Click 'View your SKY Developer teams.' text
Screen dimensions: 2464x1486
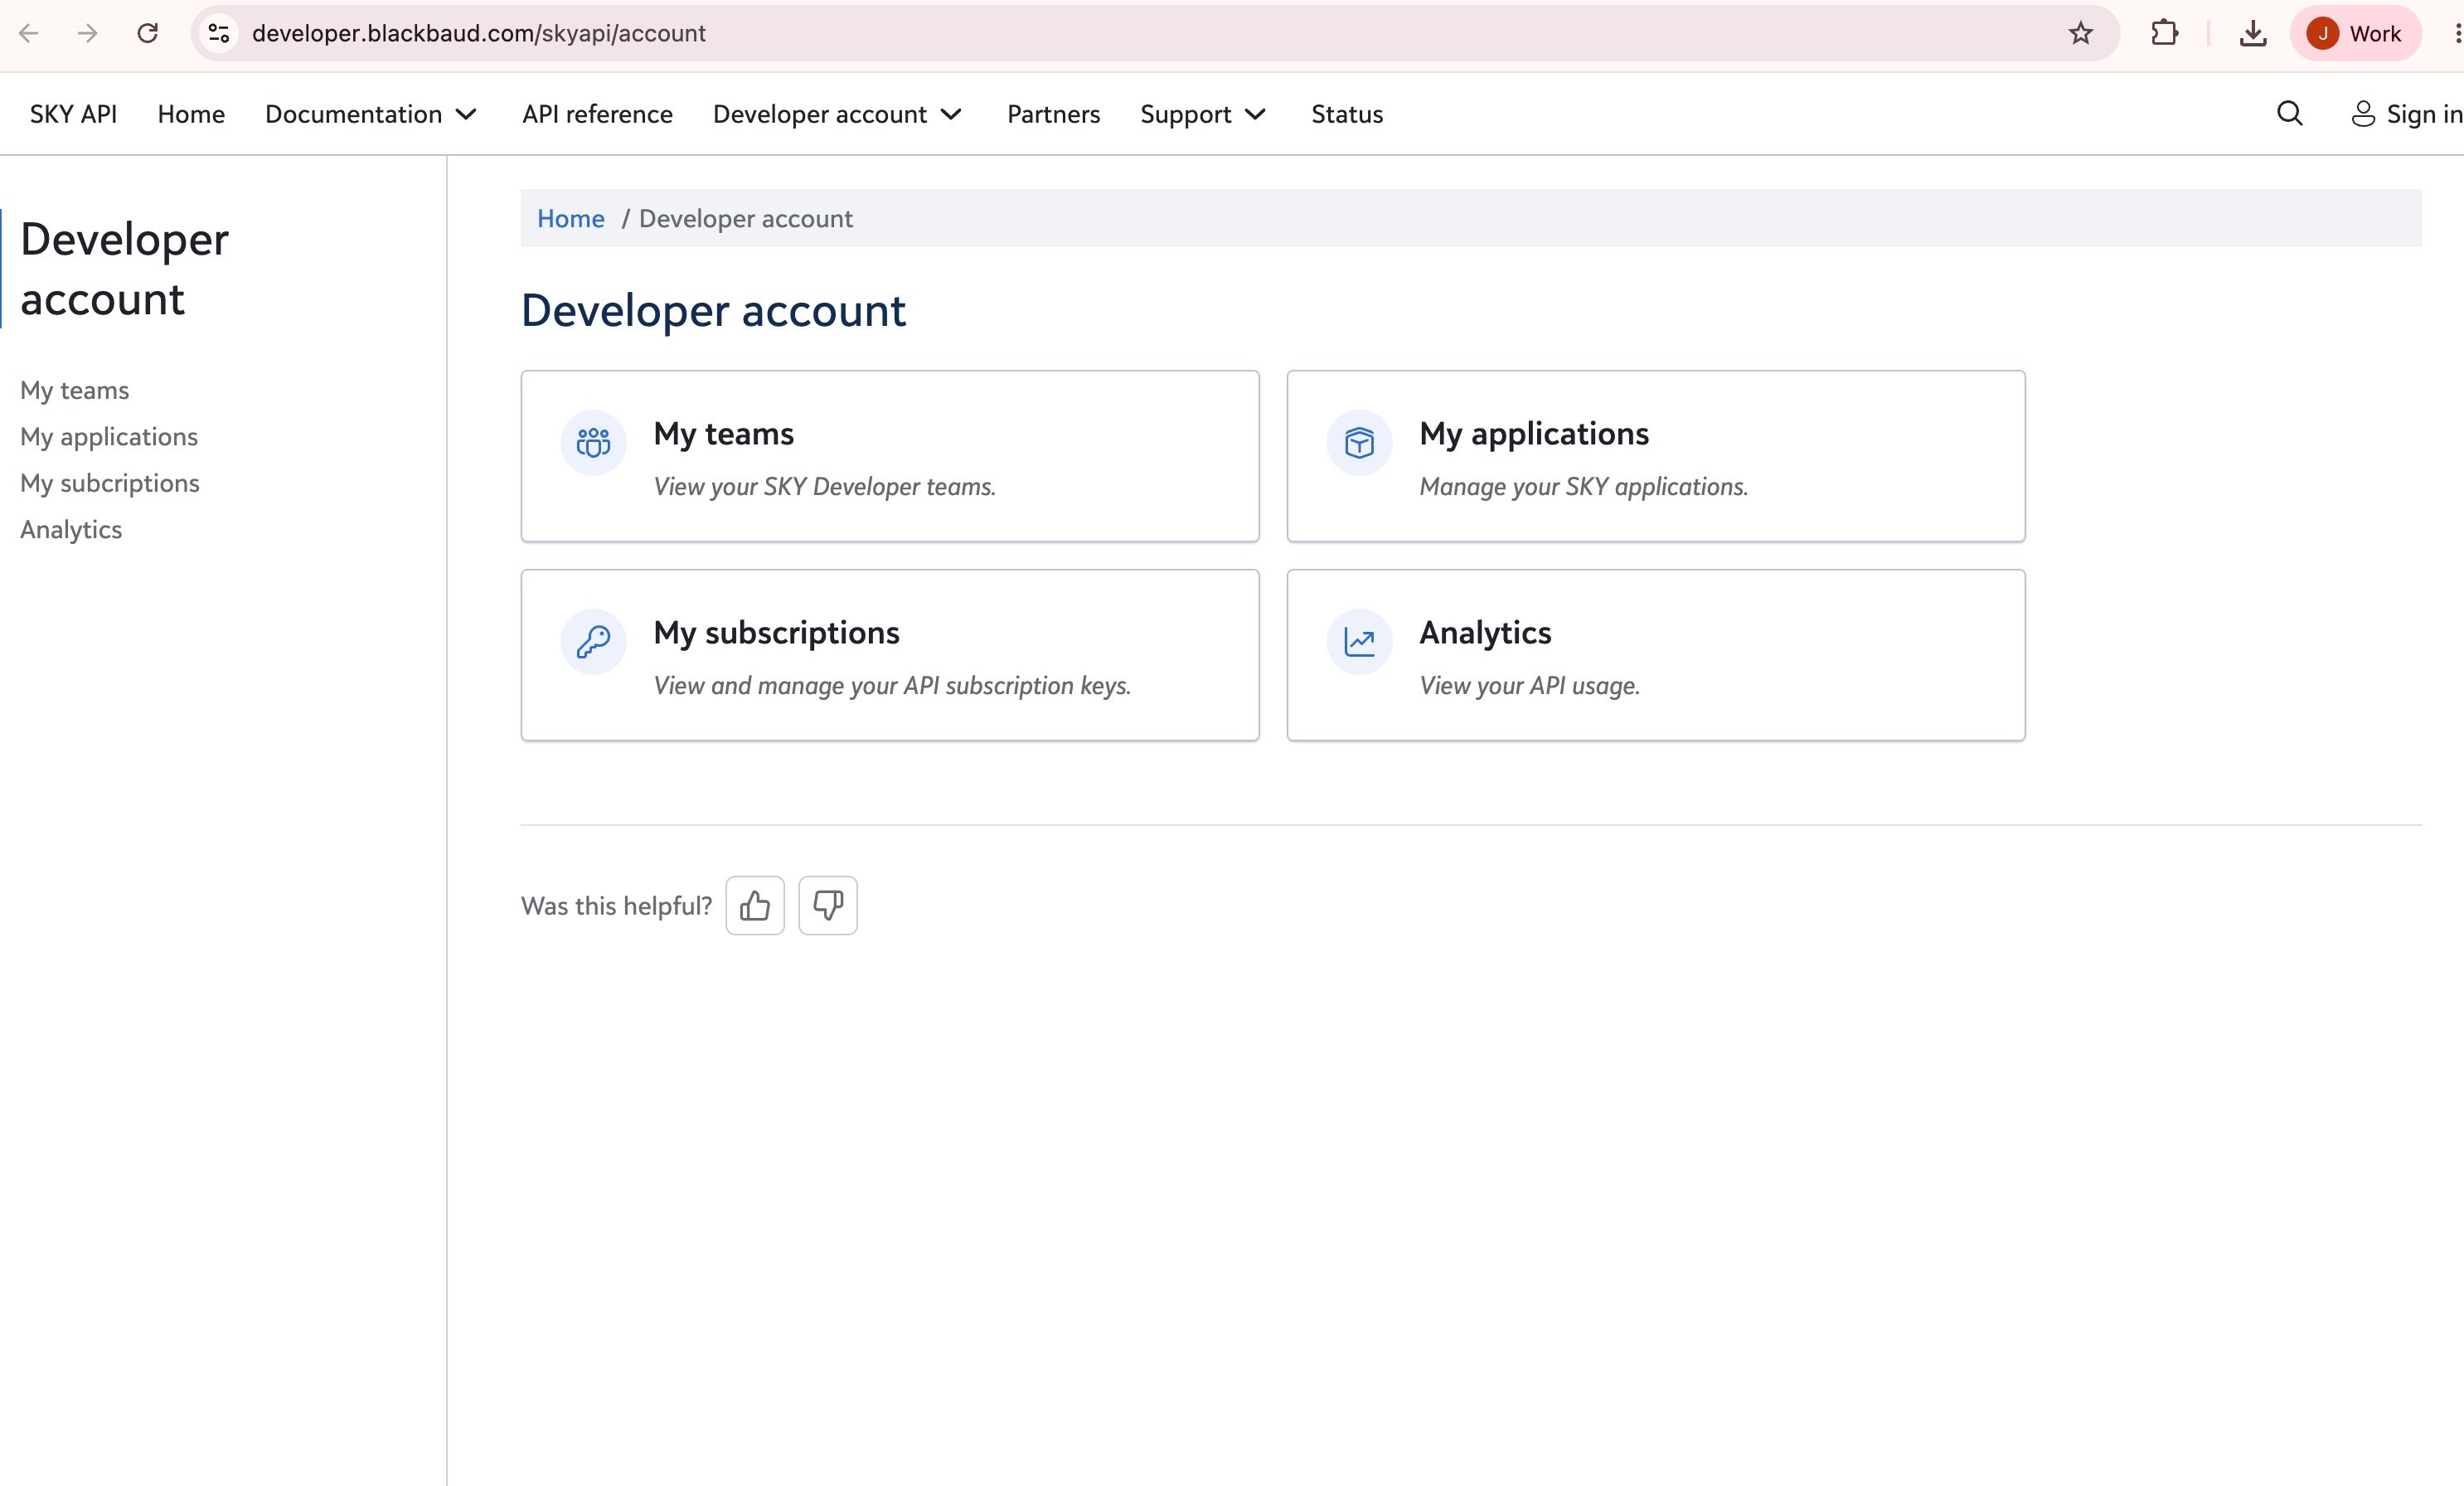pos(824,486)
